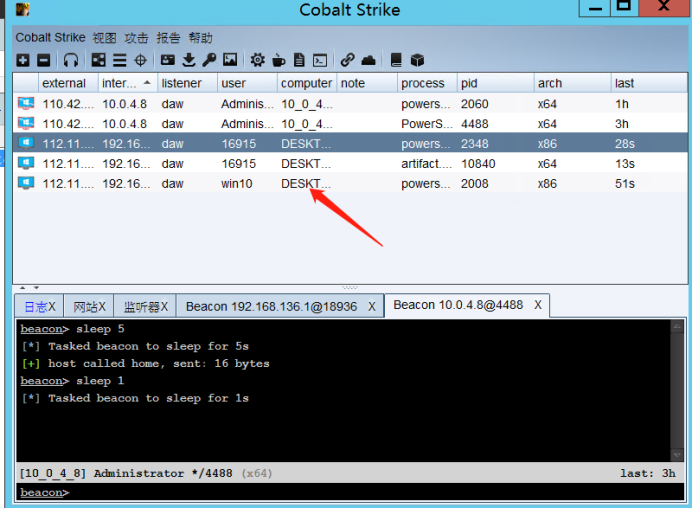Switch to Pivot Graph view icon

[98, 60]
